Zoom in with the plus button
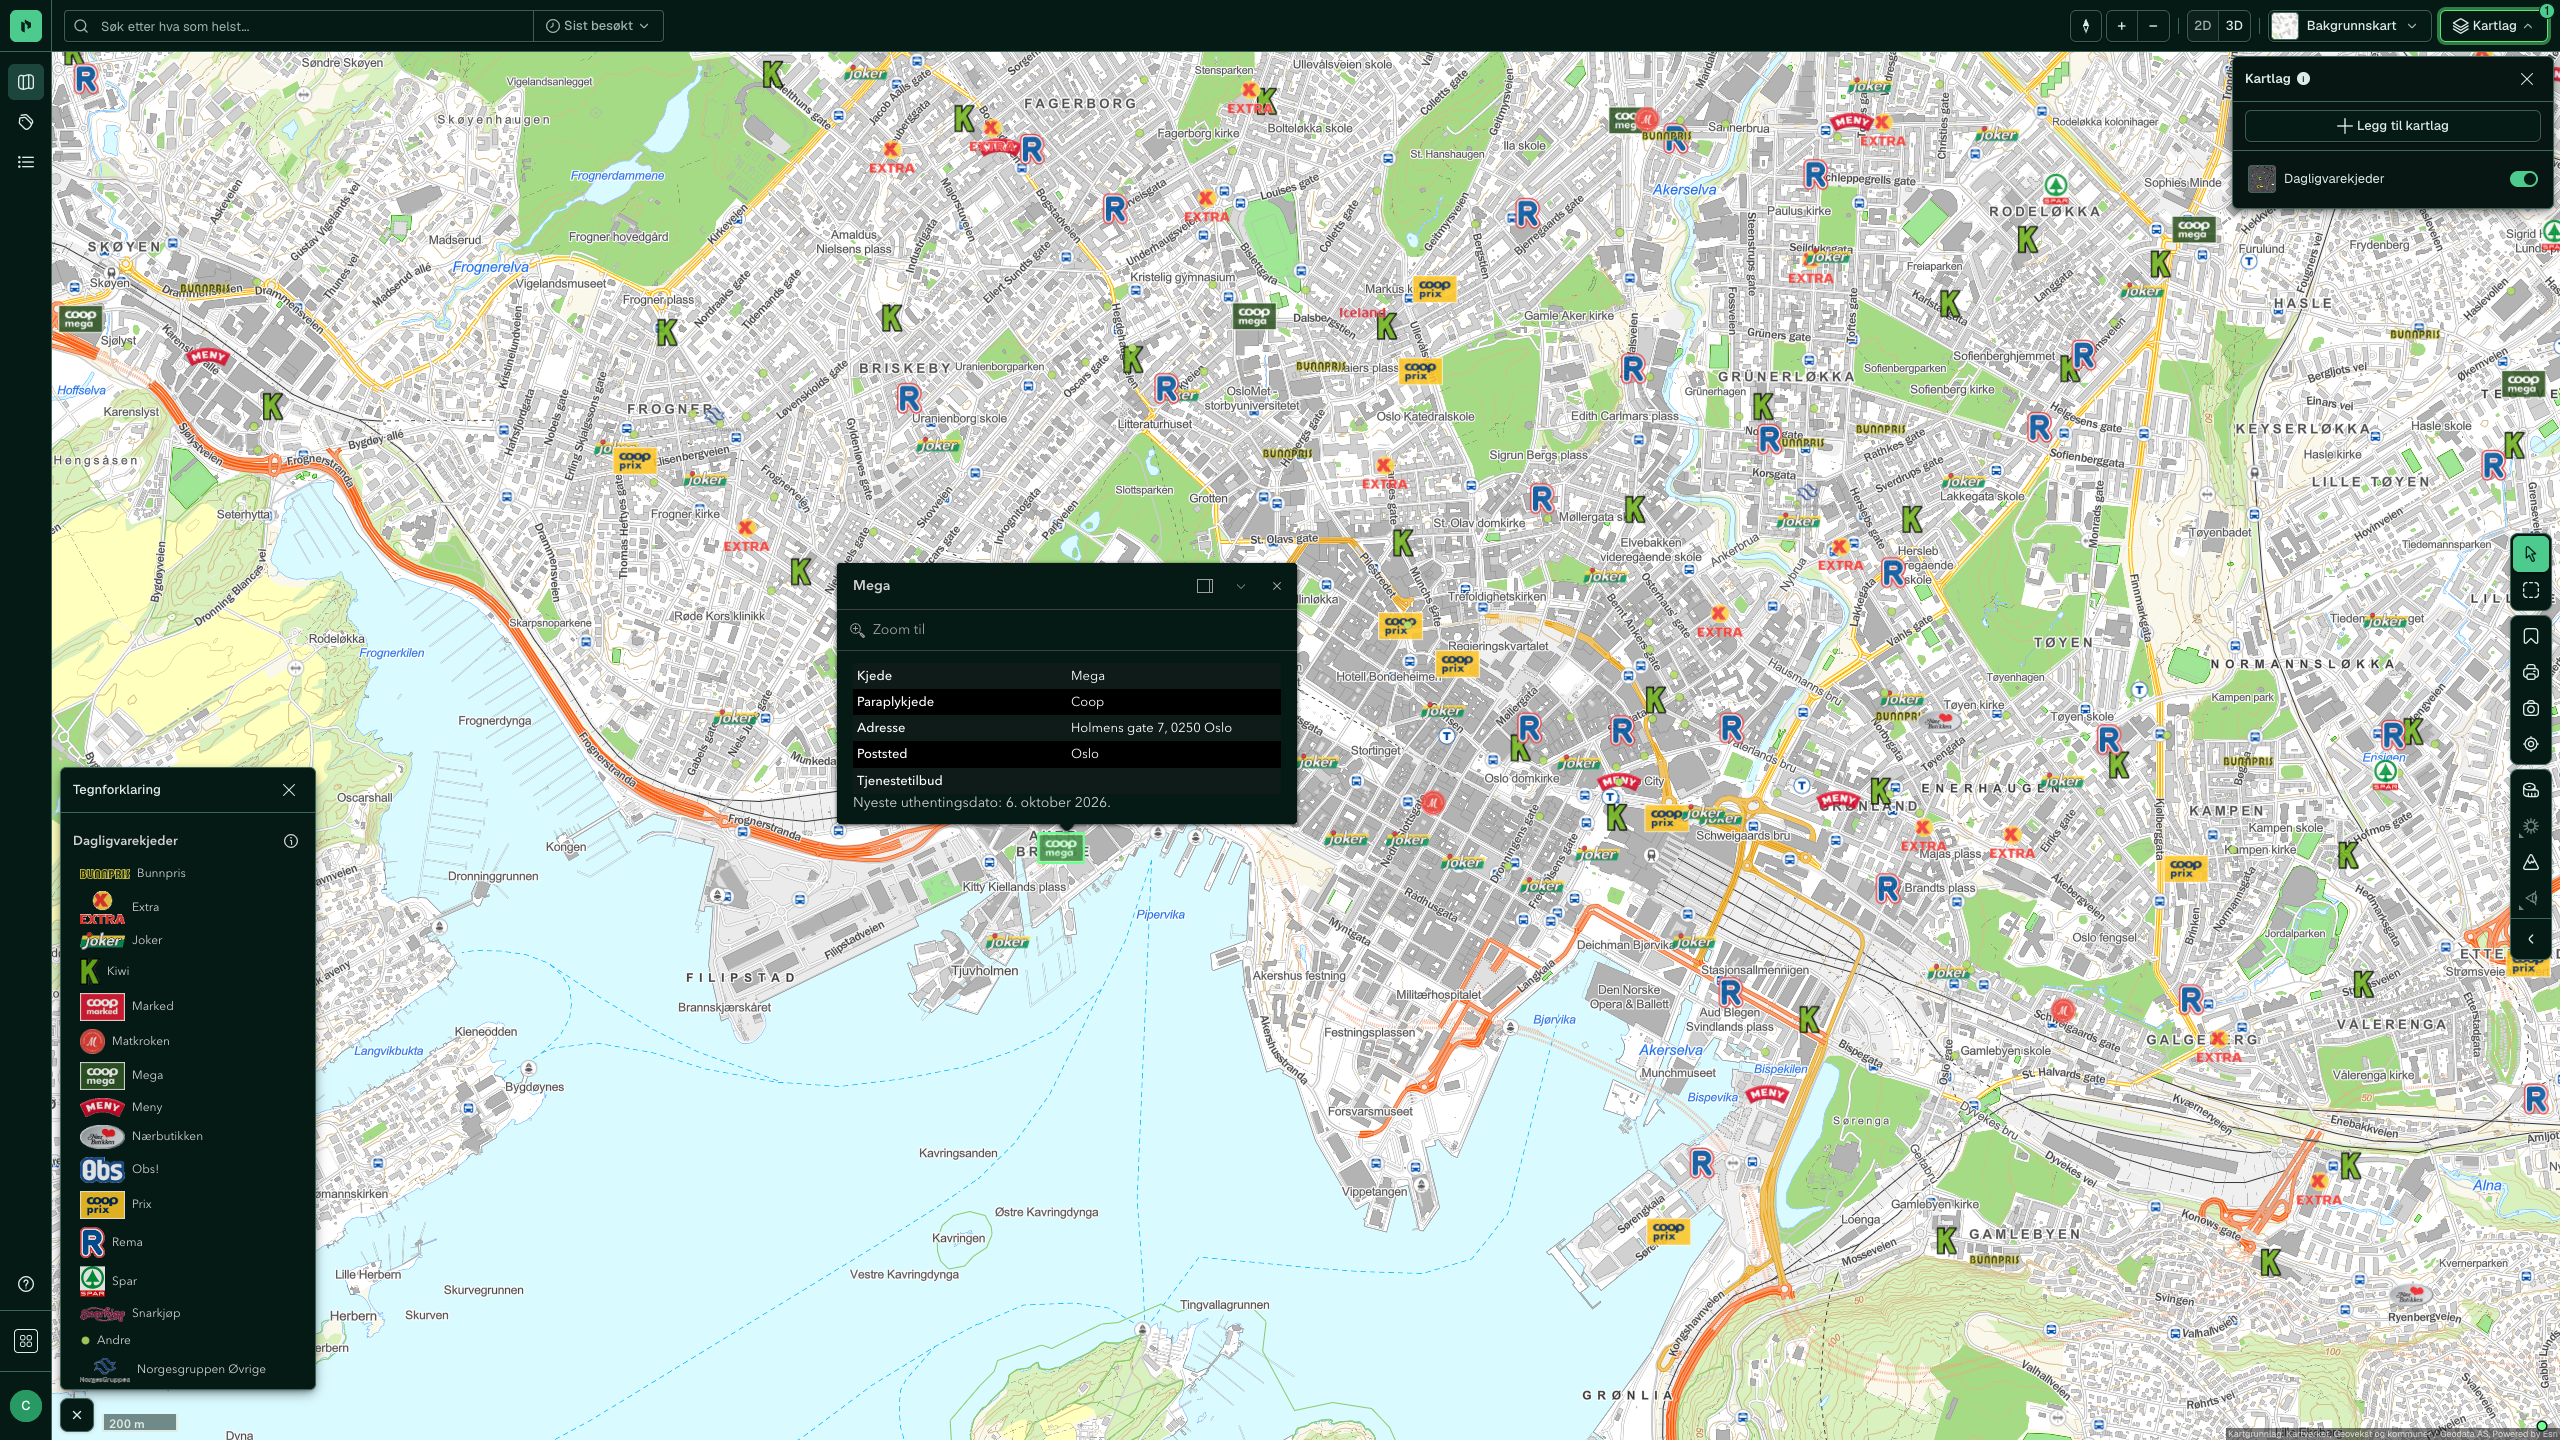Screen dimensions: 2560x1440 pos(2121,26)
